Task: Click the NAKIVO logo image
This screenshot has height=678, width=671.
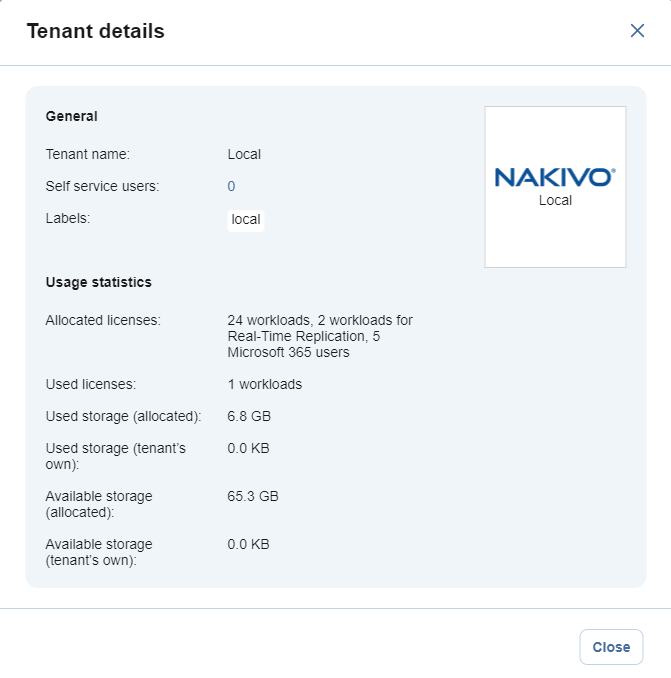Action: 555,178
